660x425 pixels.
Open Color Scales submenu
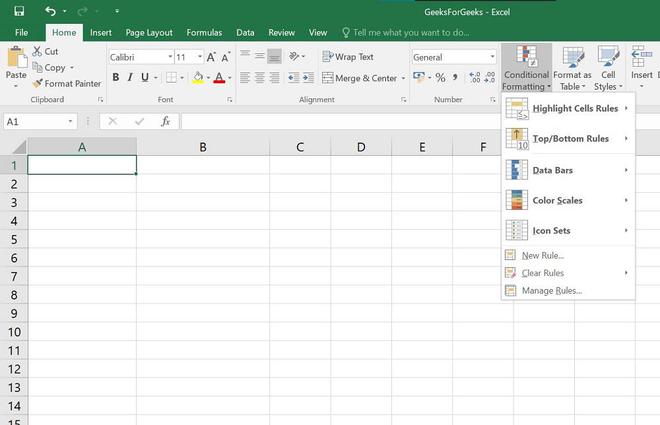(x=568, y=200)
